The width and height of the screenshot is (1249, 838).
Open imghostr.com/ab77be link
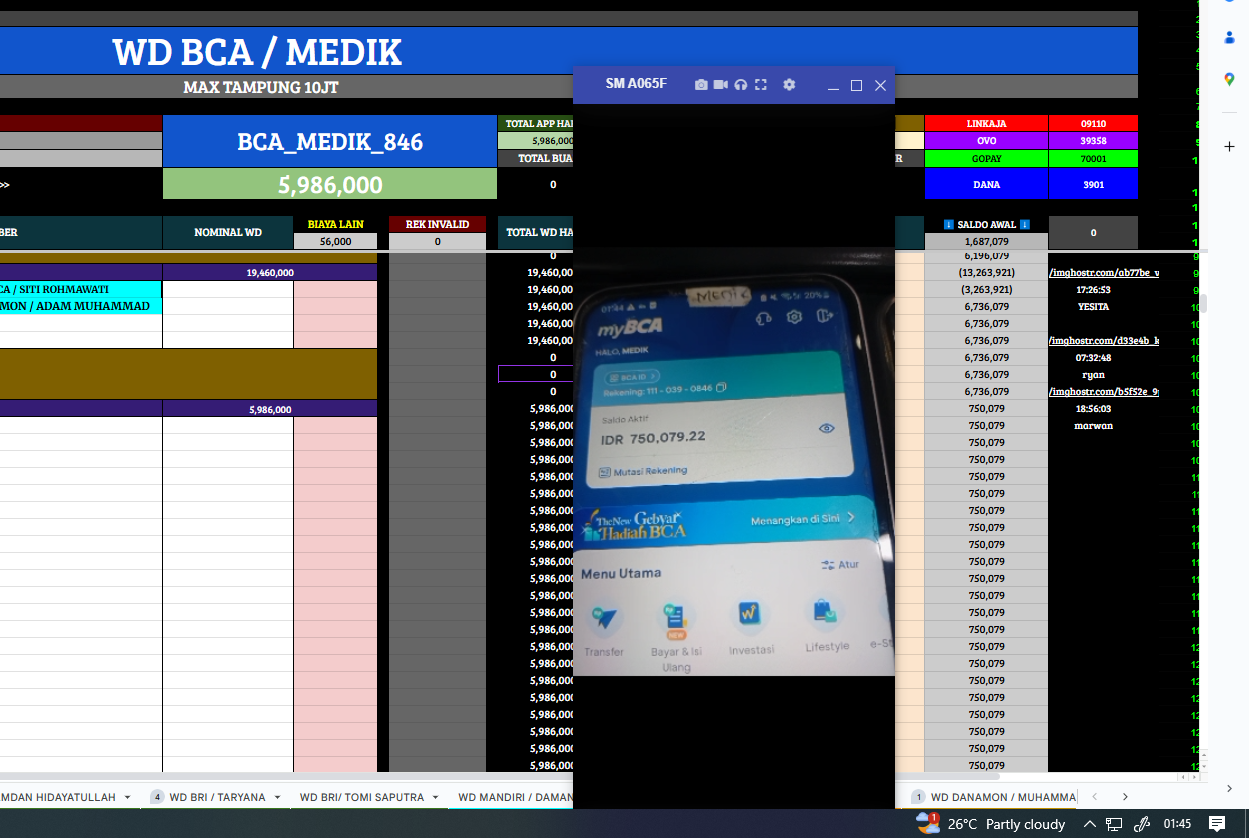[1104, 273]
